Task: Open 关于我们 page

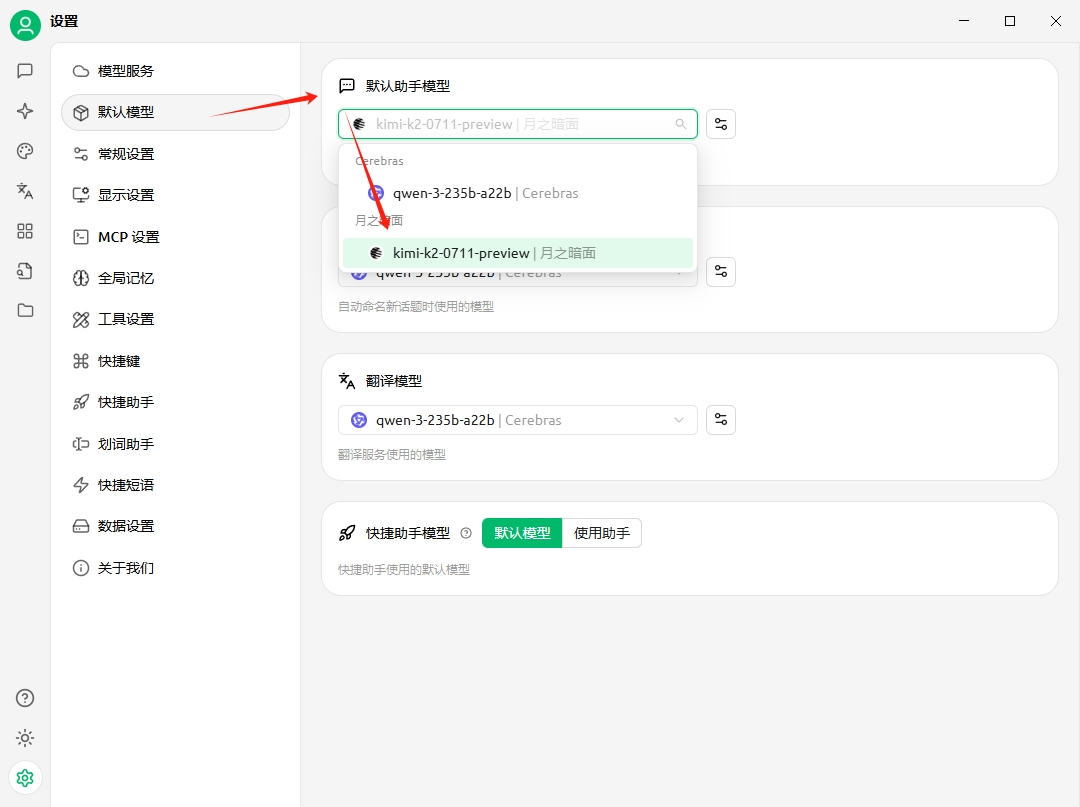Action: click(x=176, y=568)
